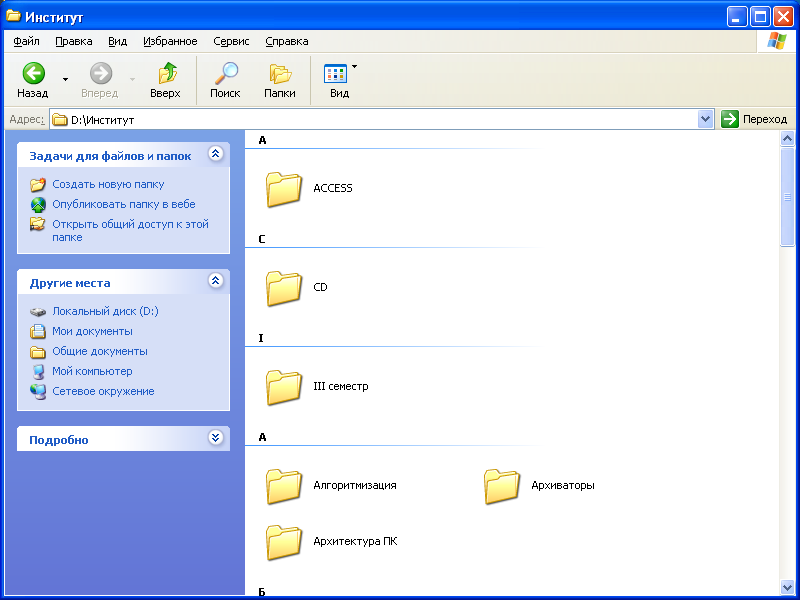
Task: Toggle the Папки folders pane icon
Action: click(x=280, y=74)
